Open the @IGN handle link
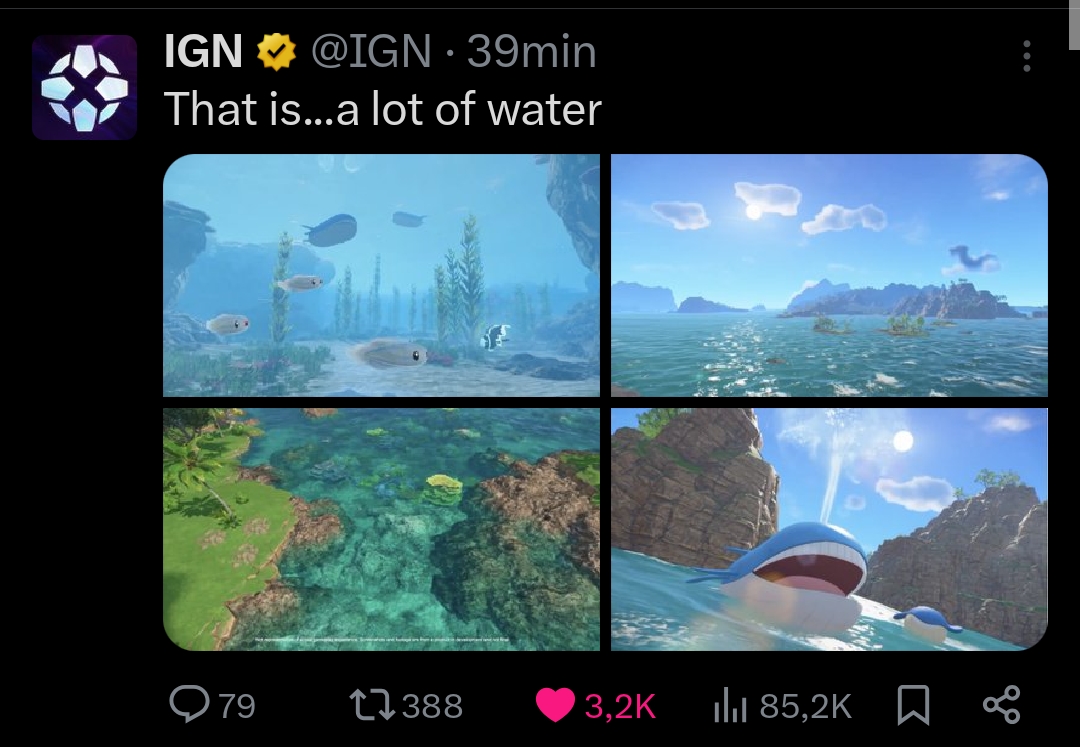1080x747 pixels. [x=372, y=52]
